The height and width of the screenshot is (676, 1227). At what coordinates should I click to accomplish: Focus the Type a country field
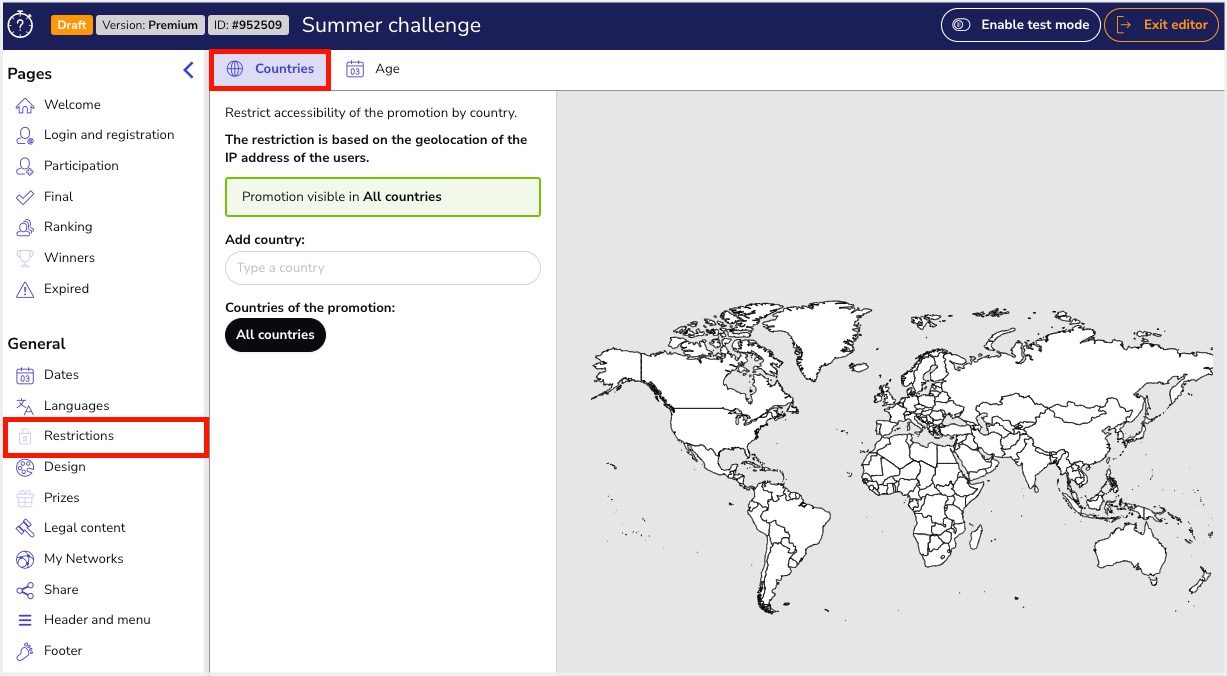coord(383,268)
